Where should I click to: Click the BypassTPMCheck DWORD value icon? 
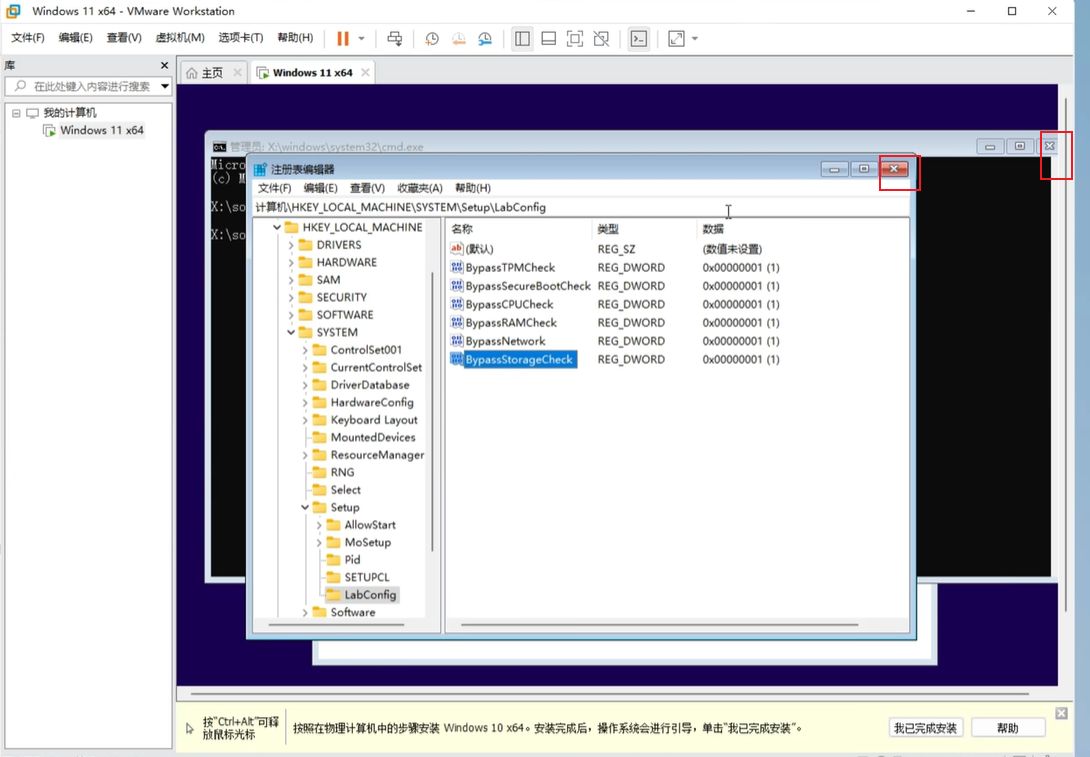tap(457, 268)
